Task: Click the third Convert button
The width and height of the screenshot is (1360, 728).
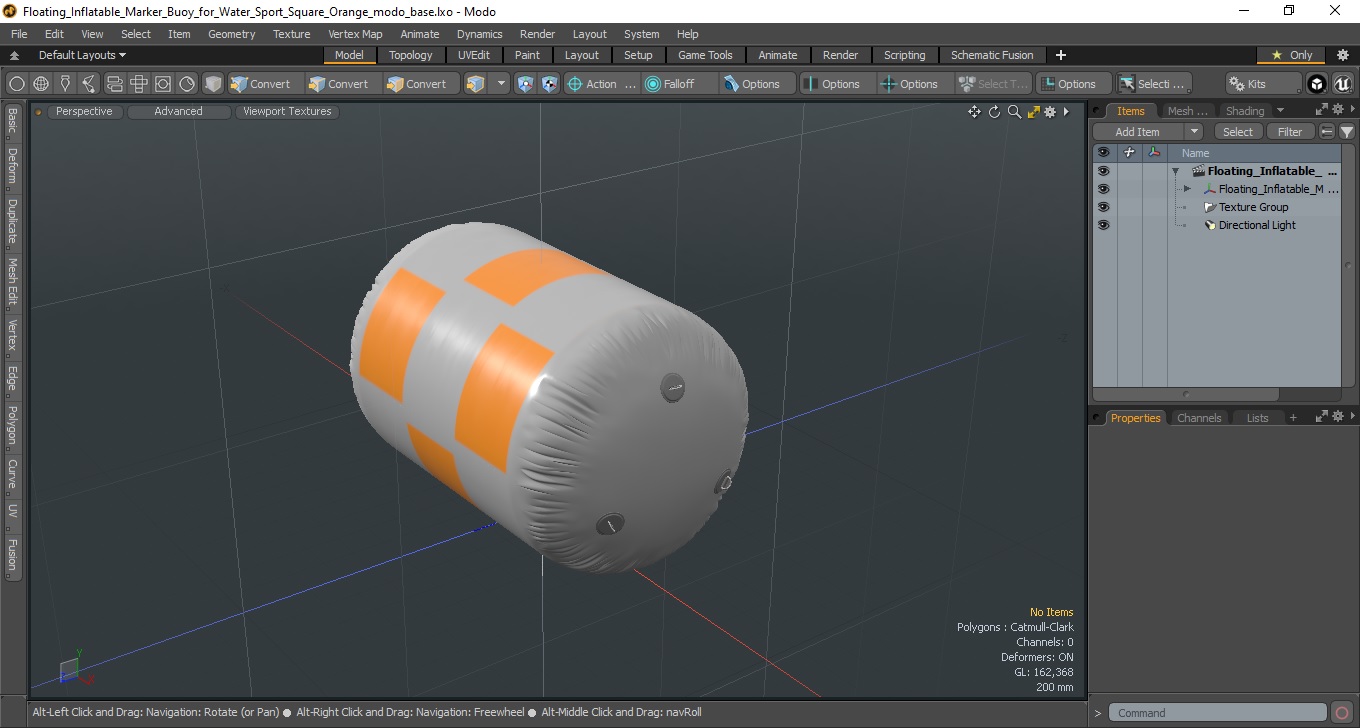Action: point(418,84)
